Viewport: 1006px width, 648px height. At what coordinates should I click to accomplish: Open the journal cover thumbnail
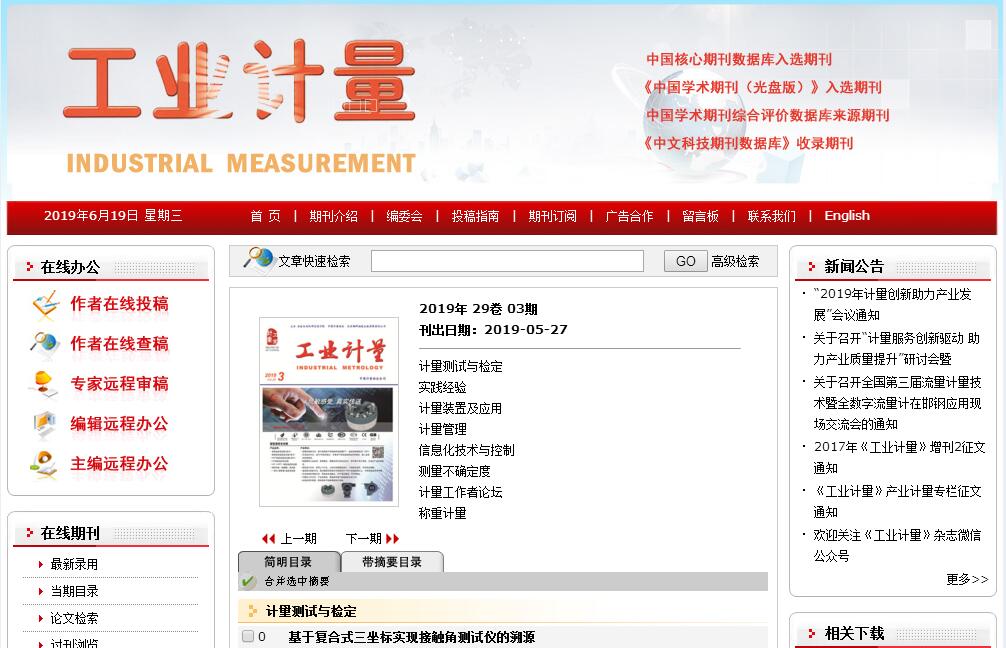[328, 411]
